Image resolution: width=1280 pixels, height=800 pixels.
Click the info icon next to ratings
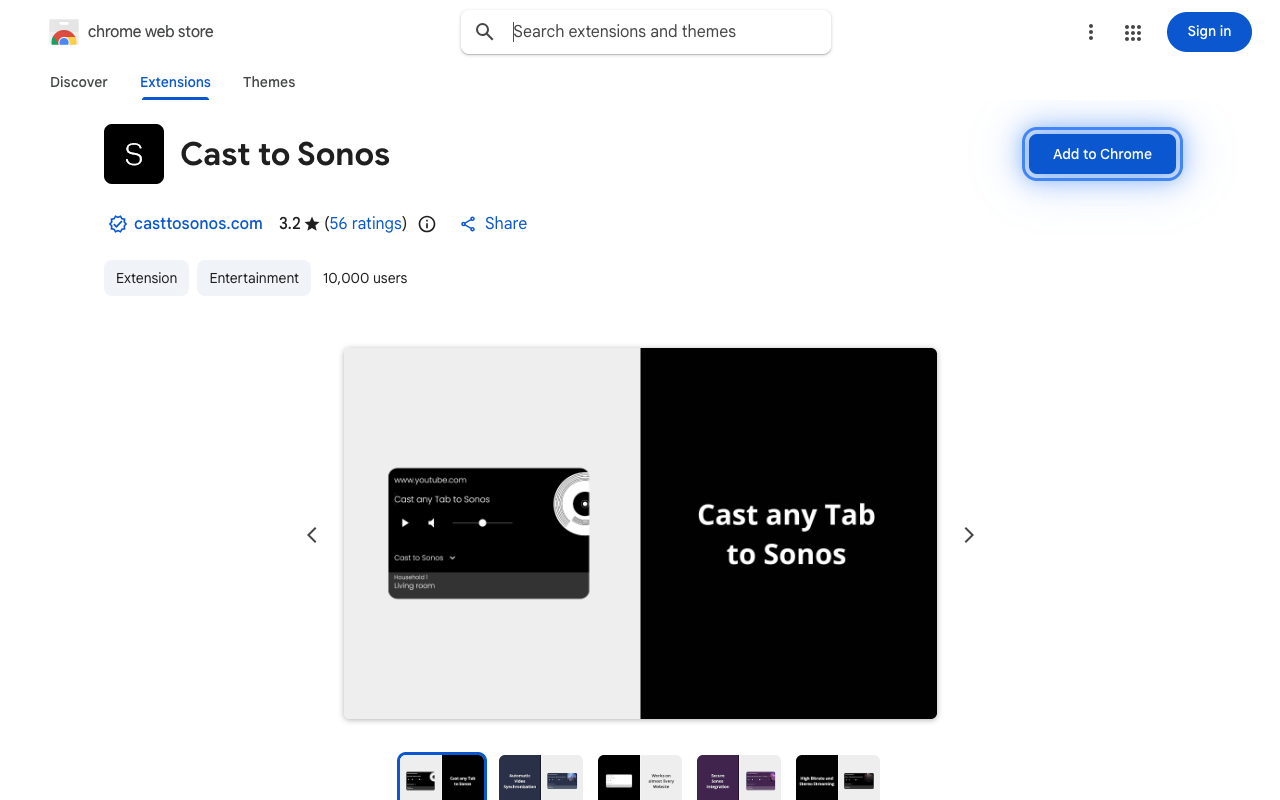427,224
